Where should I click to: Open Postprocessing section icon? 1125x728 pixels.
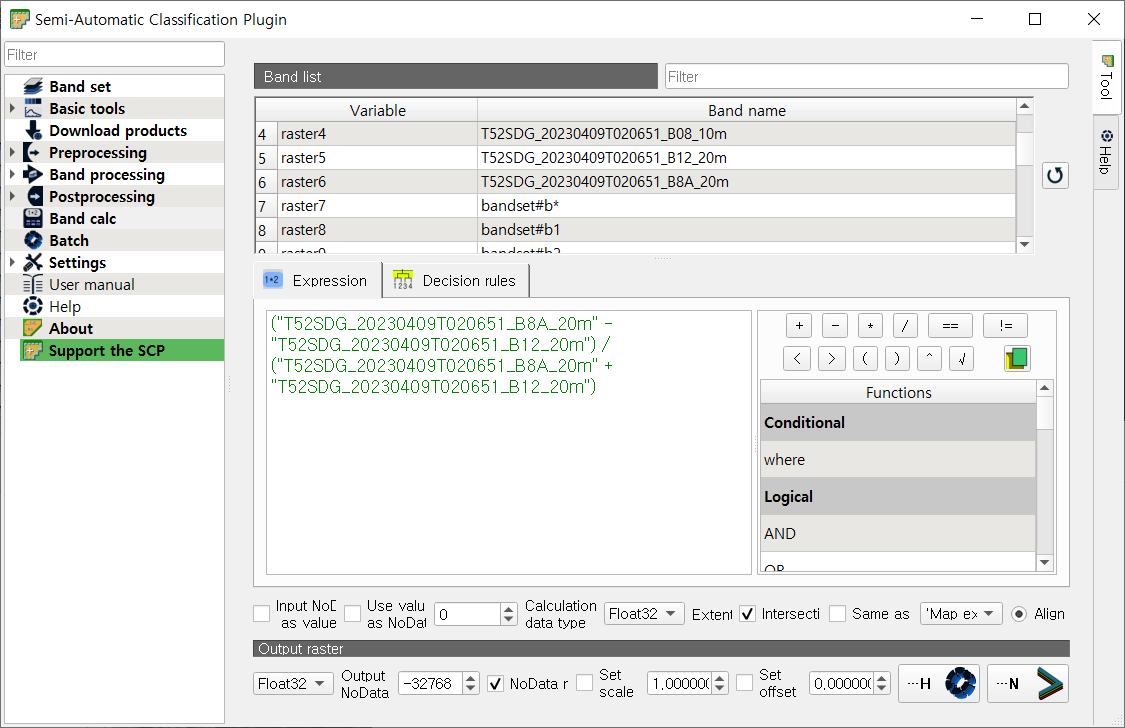(33, 197)
